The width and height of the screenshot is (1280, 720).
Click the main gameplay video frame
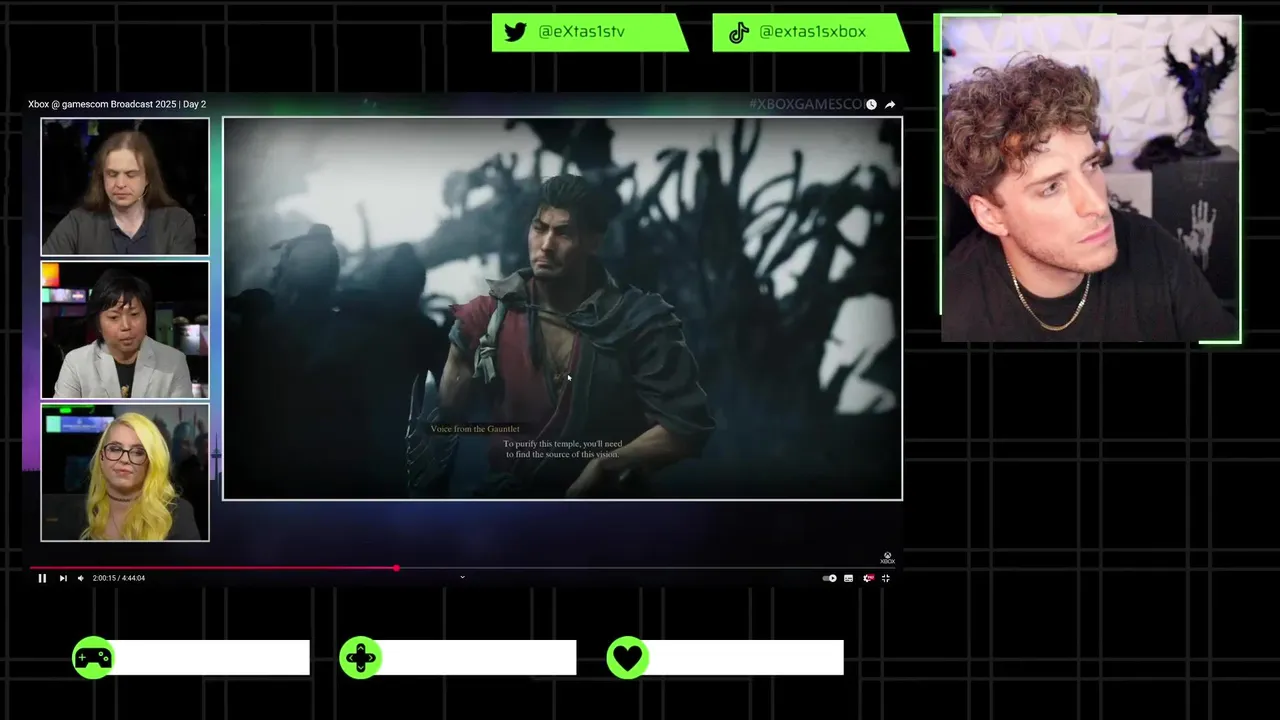[x=562, y=308]
